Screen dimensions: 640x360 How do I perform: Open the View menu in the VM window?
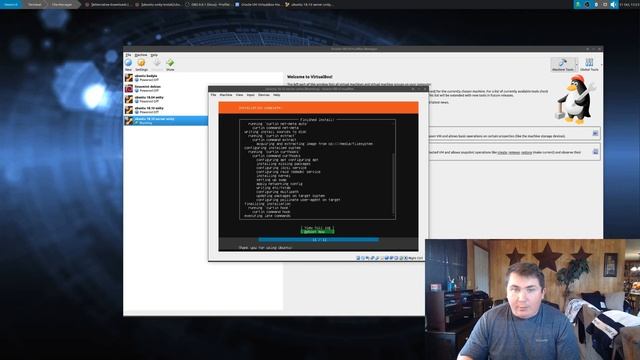pos(239,95)
